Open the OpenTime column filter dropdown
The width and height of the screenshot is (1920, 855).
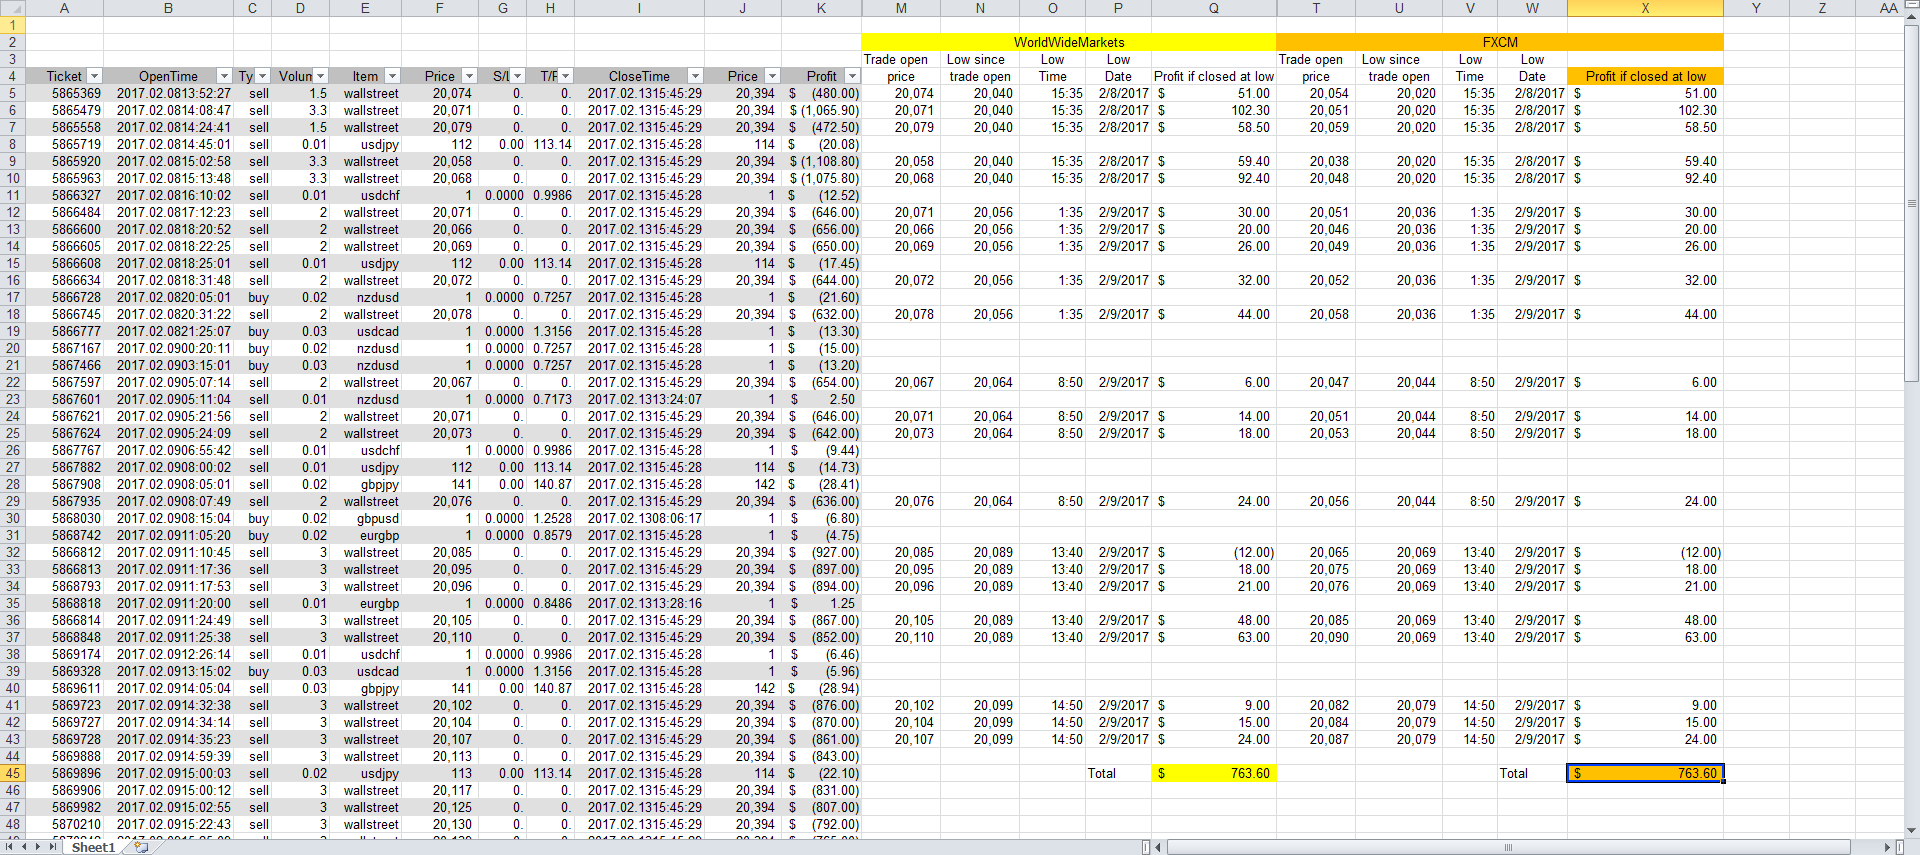click(x=222, y=76)
